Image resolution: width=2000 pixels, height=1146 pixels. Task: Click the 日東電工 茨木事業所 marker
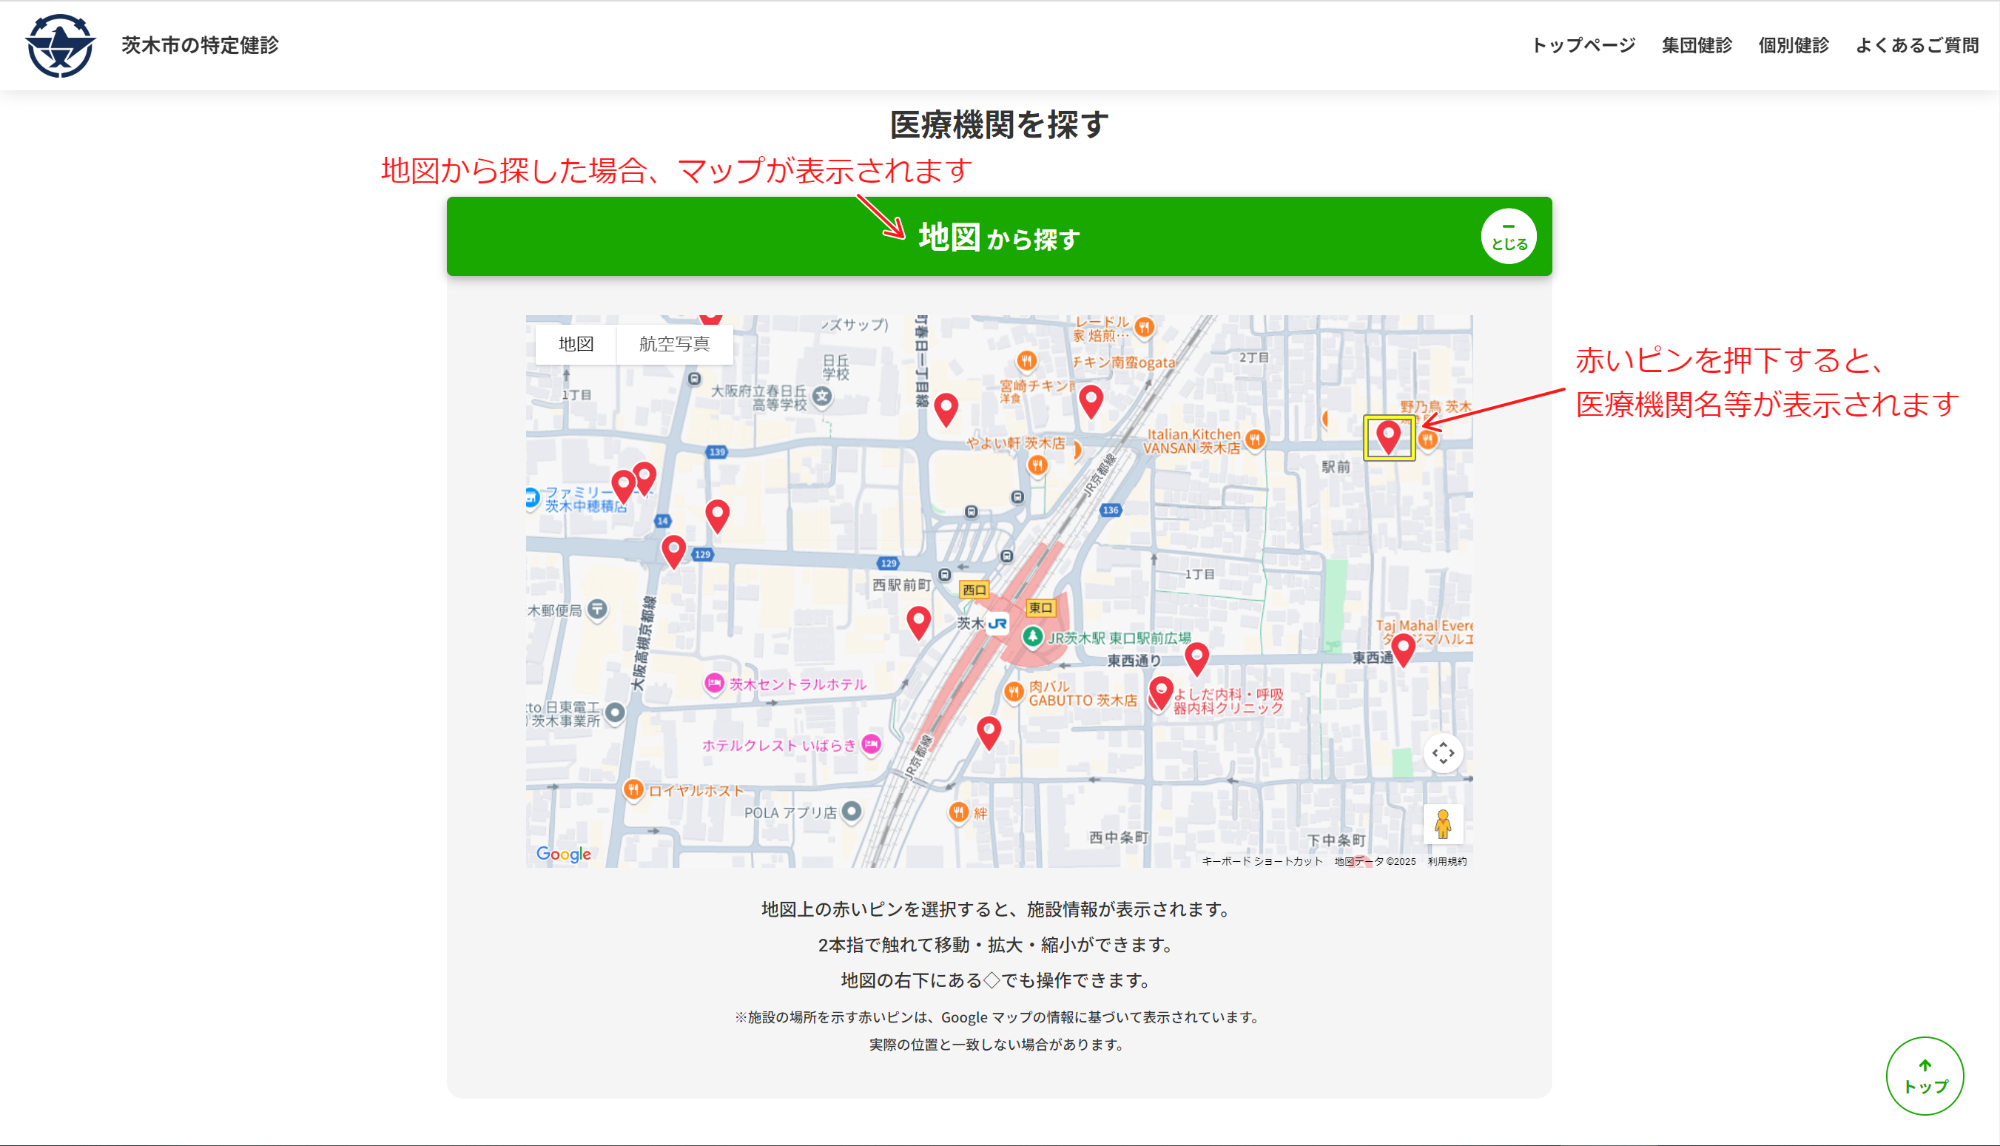tap(615, 712)
